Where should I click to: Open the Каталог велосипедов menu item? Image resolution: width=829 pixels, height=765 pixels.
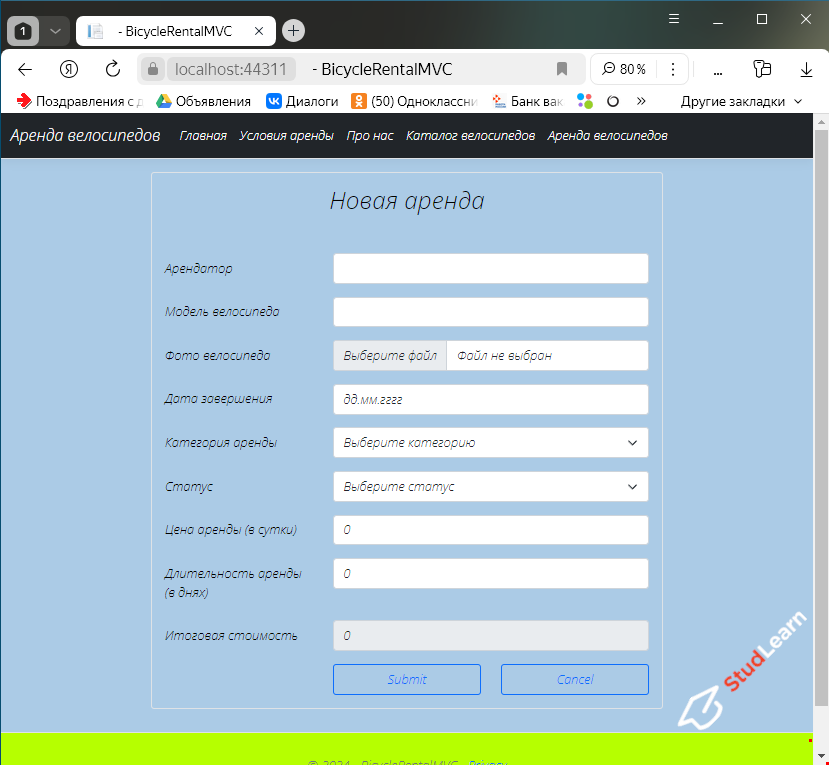pos(470,135)
